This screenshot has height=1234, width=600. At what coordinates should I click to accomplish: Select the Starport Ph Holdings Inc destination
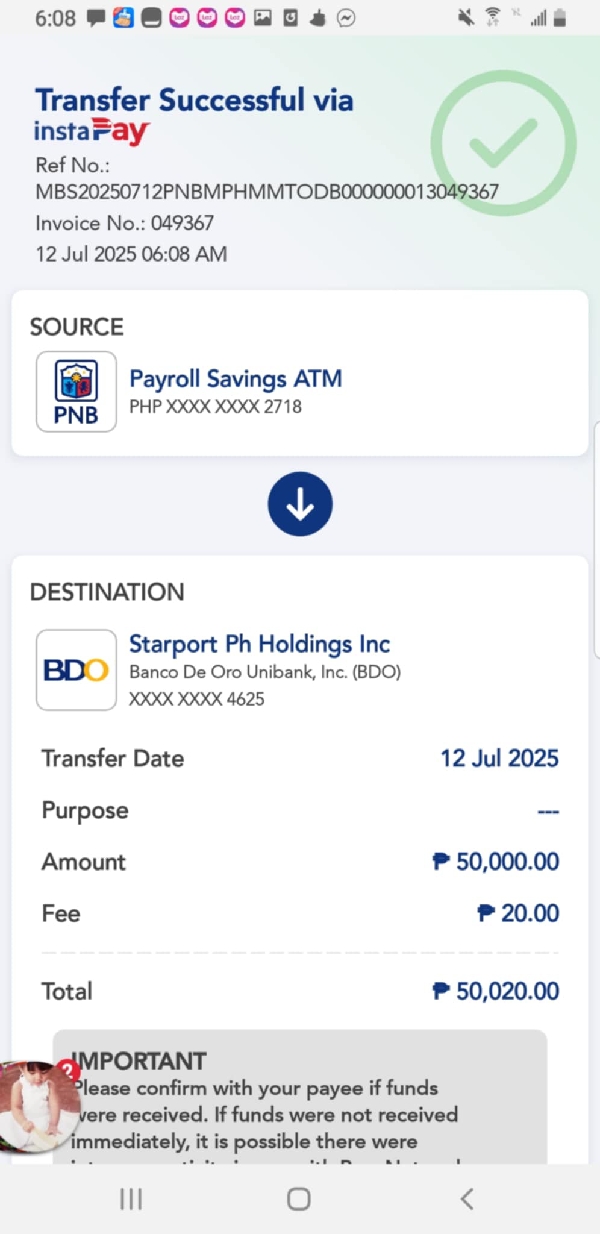pos(260,644)
